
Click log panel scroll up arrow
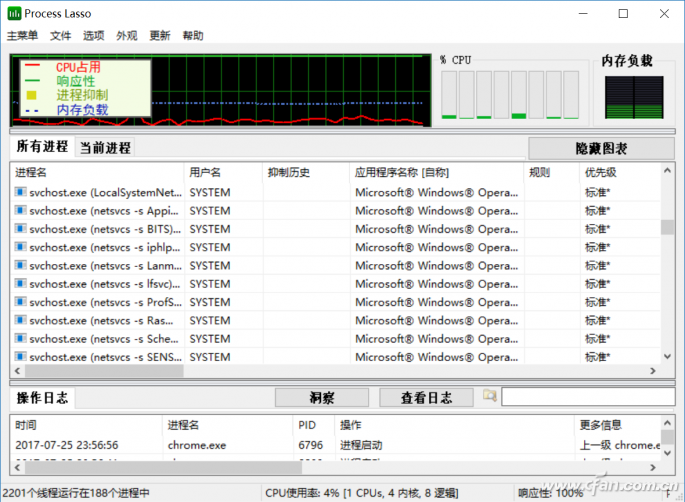[x=667, y=423]
